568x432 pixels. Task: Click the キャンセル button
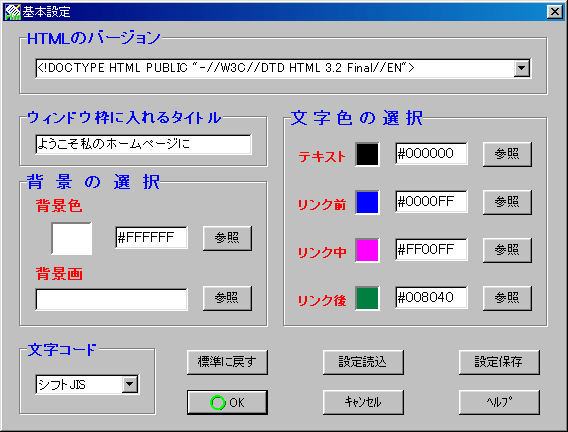click(x=363, y=402)
